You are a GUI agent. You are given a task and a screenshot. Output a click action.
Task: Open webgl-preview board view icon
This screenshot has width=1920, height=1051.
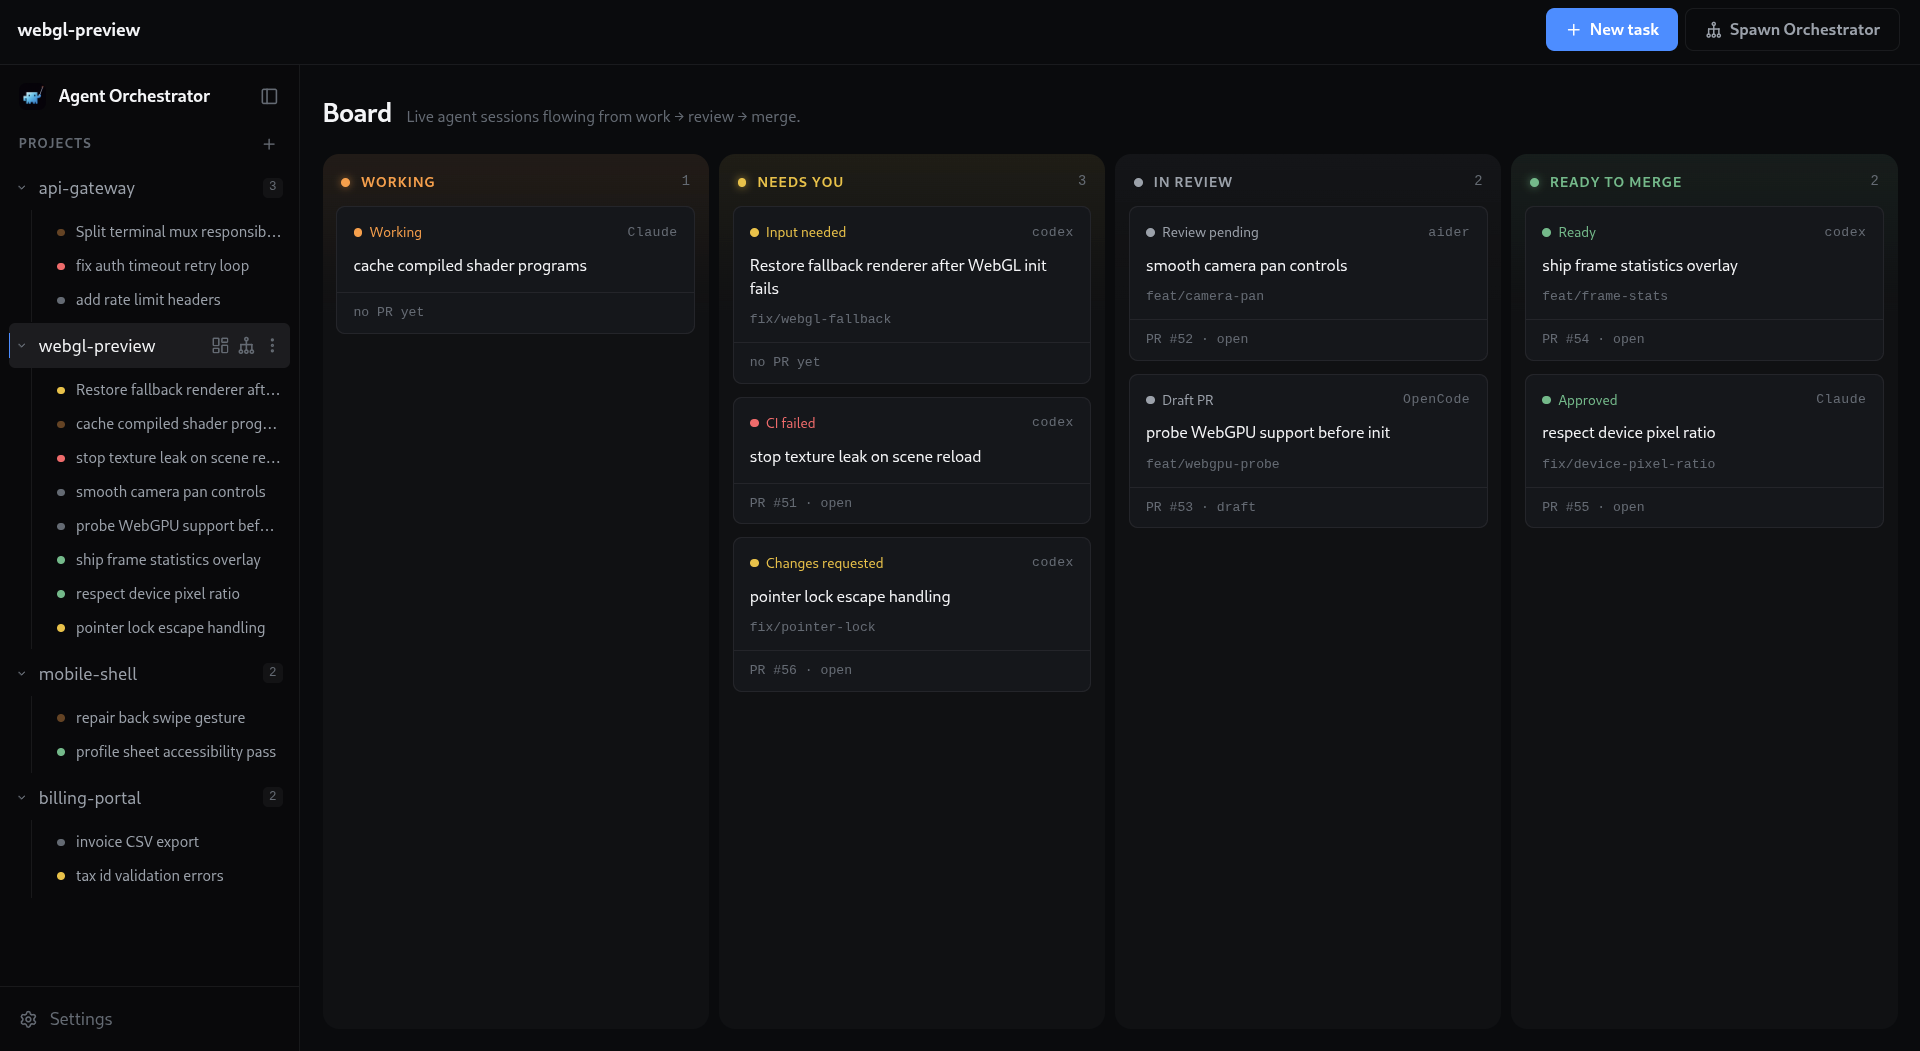pyautogui.click(x=220, y=346)
